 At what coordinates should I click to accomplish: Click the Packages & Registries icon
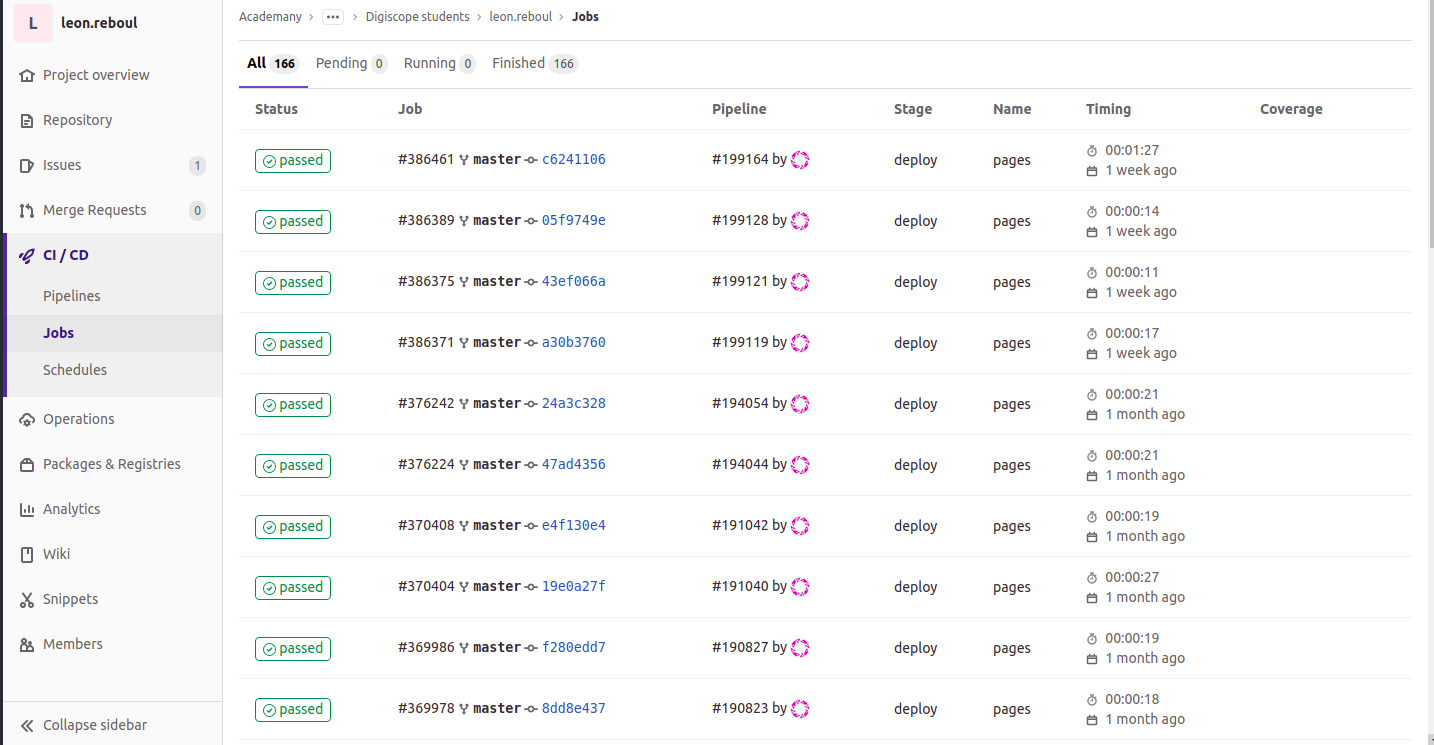27,464
